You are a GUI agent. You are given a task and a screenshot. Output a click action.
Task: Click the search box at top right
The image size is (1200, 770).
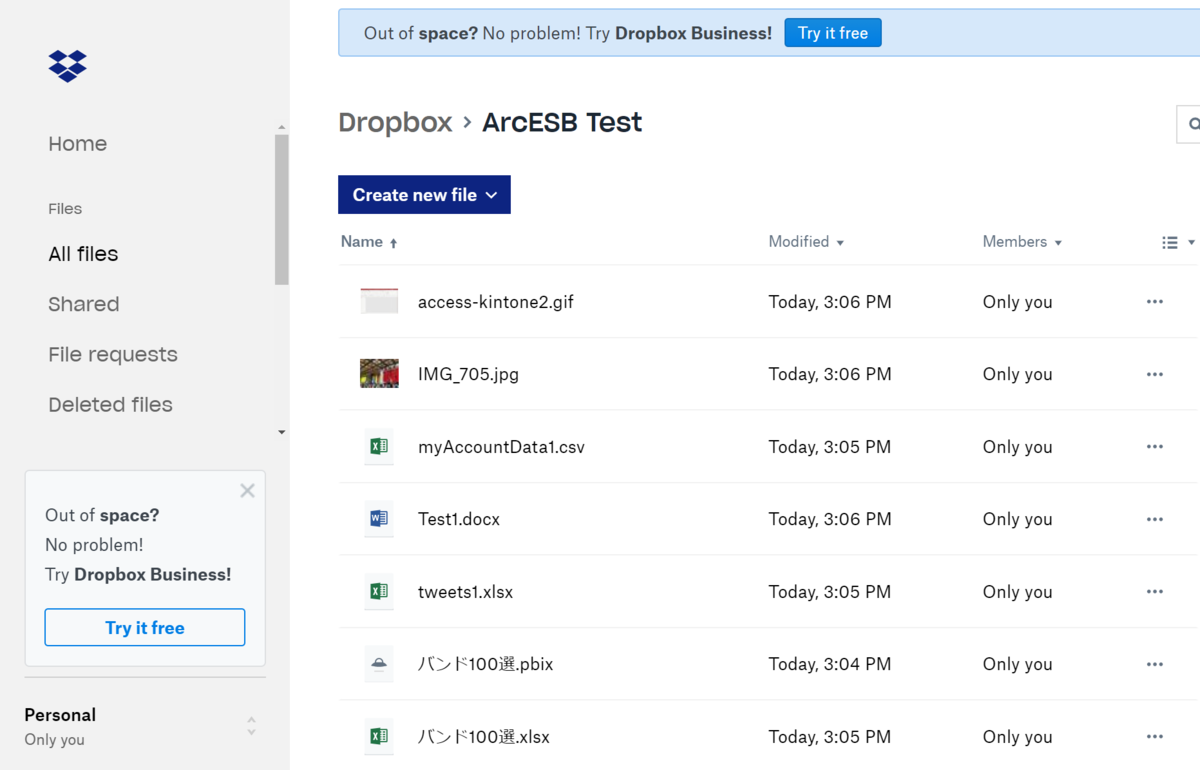tap(1188, 124)
